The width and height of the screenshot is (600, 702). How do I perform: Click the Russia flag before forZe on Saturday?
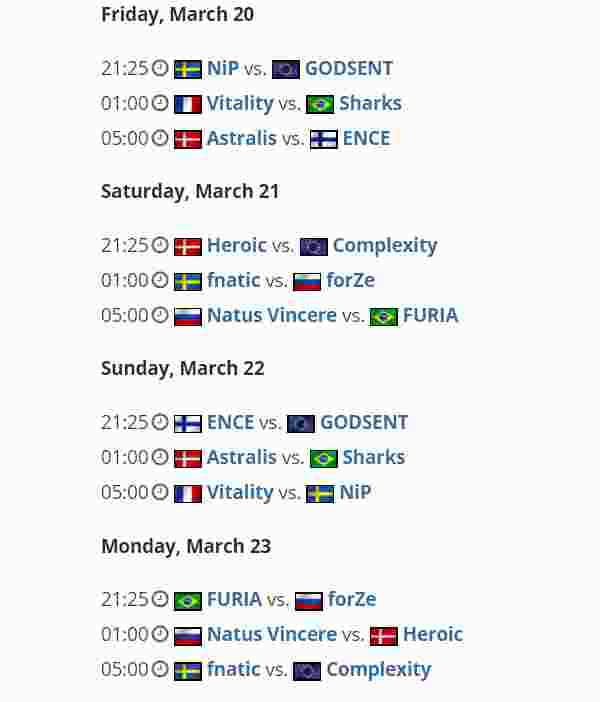307,282
